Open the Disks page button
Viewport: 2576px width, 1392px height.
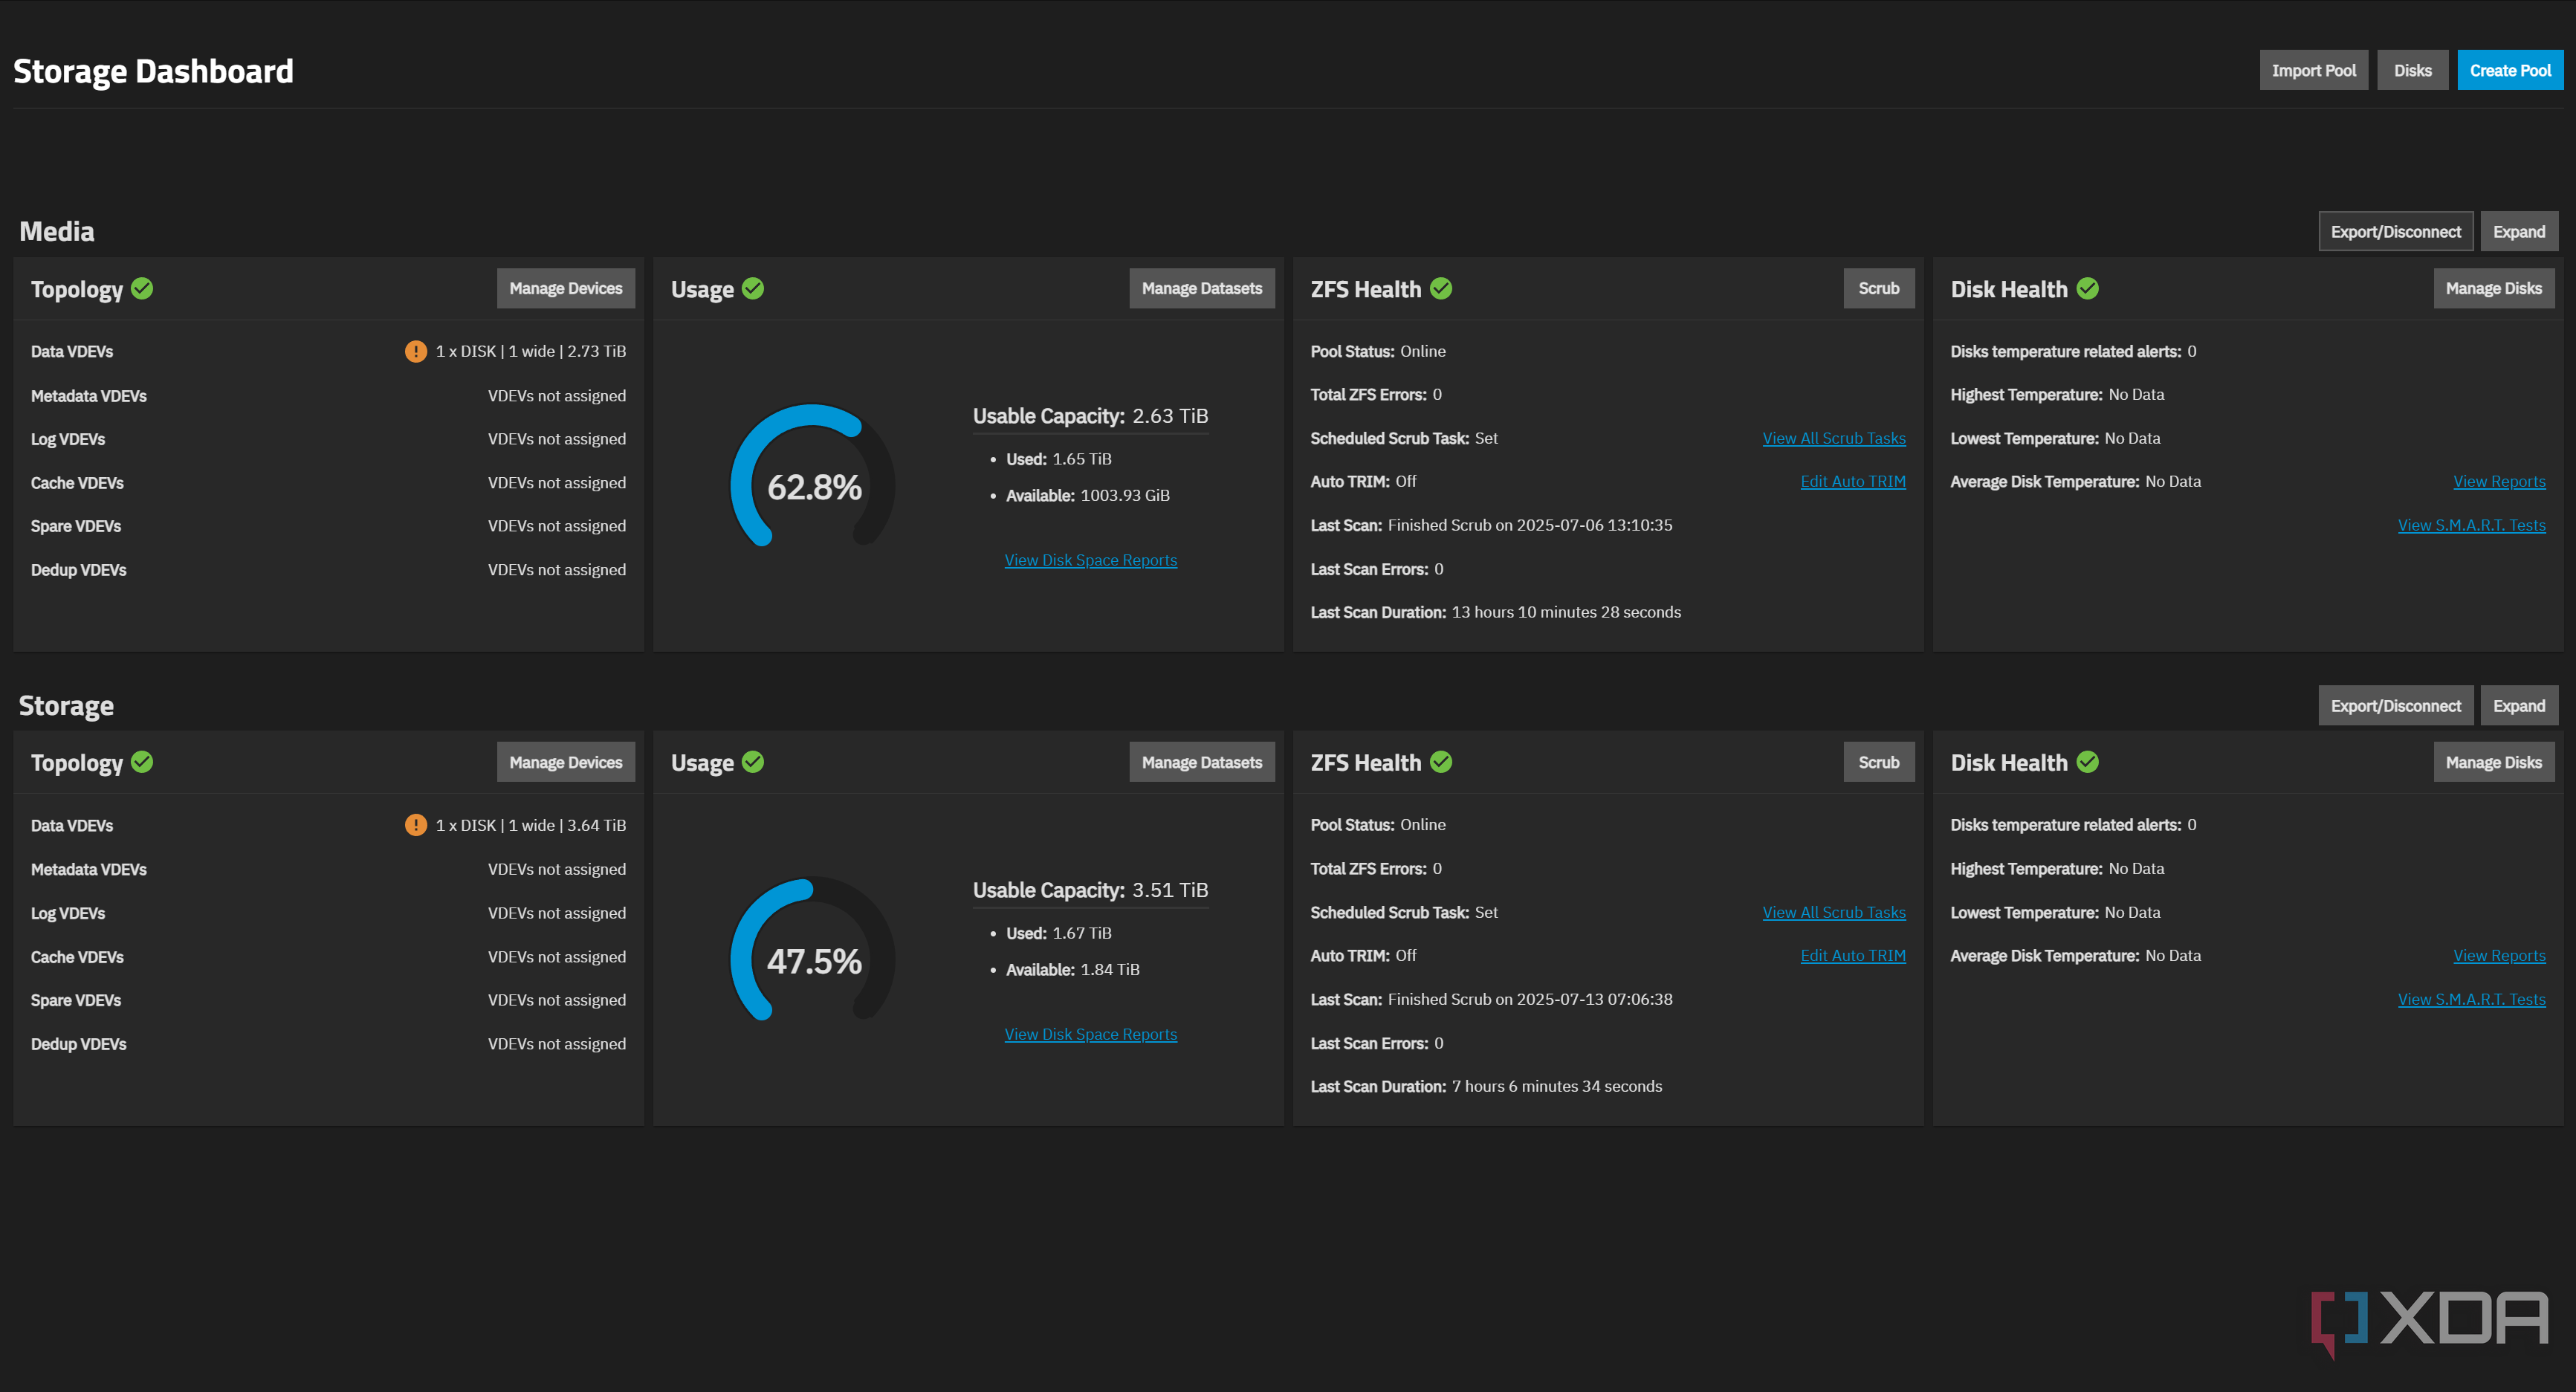(x=2412, y=70)
